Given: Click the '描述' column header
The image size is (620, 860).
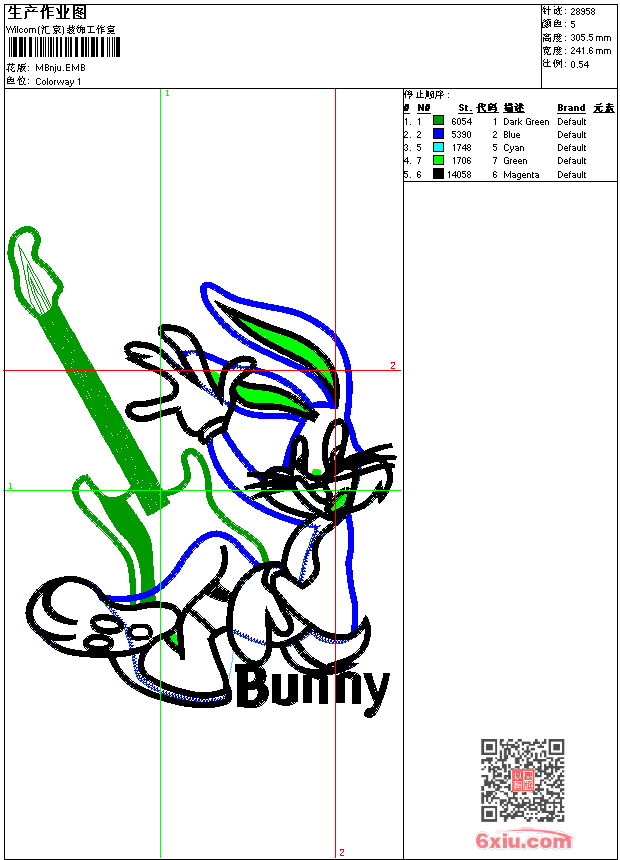Looking at the screenshot, I should 514,108.
